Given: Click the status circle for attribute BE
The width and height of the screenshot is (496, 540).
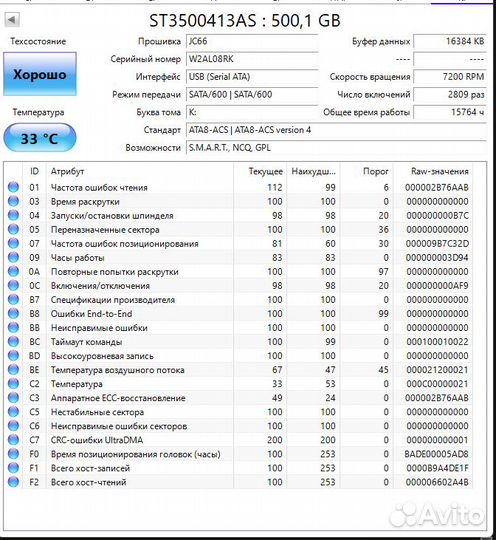Looking at the screenshot, I should point(13,370).
